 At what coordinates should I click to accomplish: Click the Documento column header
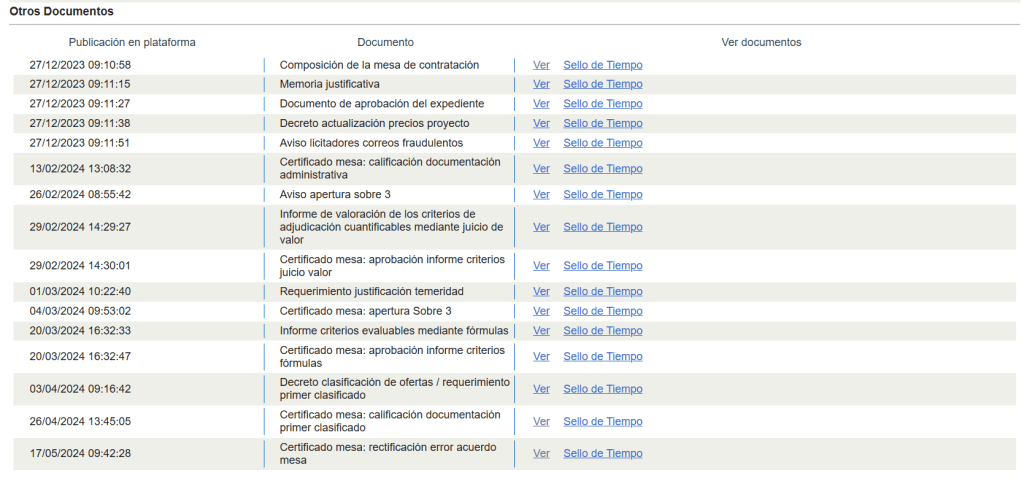pyautogui.click(x=385, y=42)
